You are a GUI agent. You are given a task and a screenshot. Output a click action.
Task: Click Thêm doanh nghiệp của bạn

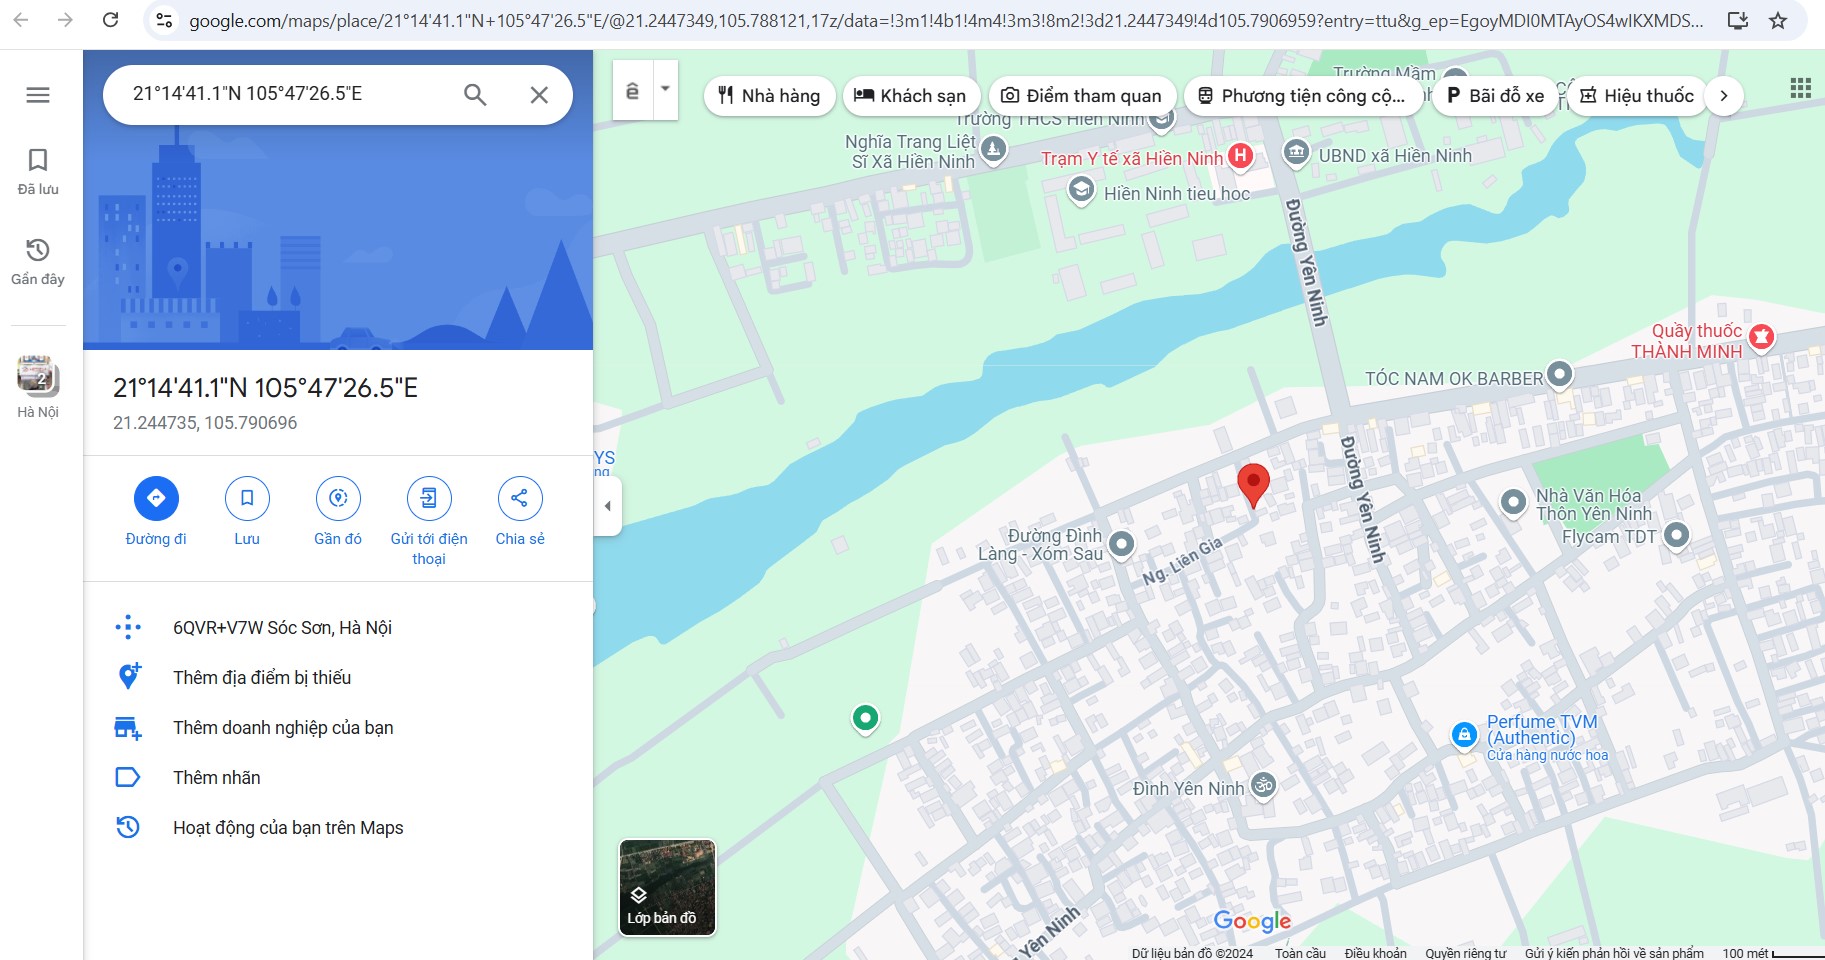coord(338,728)
